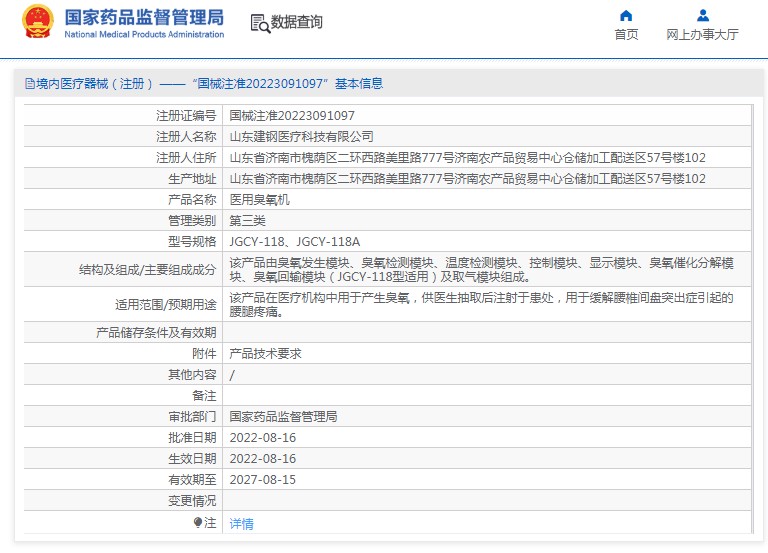The height and width of the screenshot is (553, 768).
Task: Click the 审批部门 row label
Action: 192,417
